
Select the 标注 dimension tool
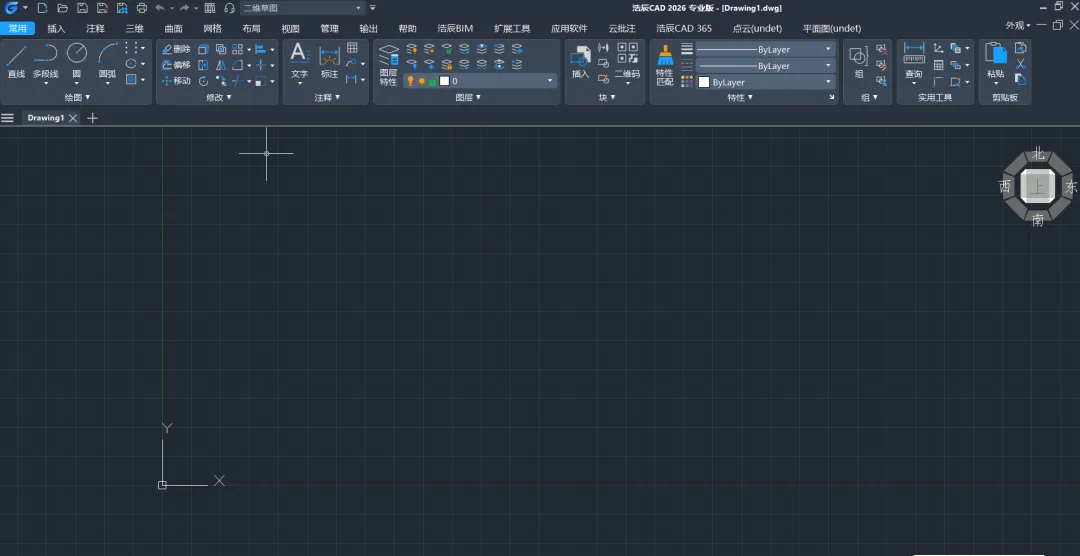[329, 61]
